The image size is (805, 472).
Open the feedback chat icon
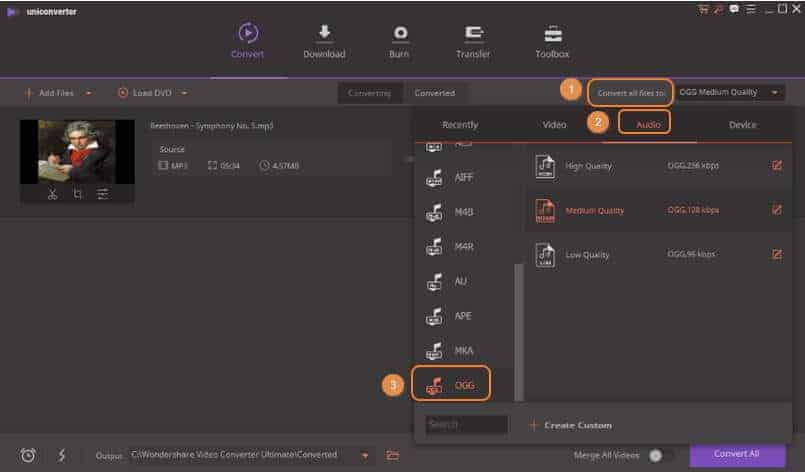tap(734, 9)
